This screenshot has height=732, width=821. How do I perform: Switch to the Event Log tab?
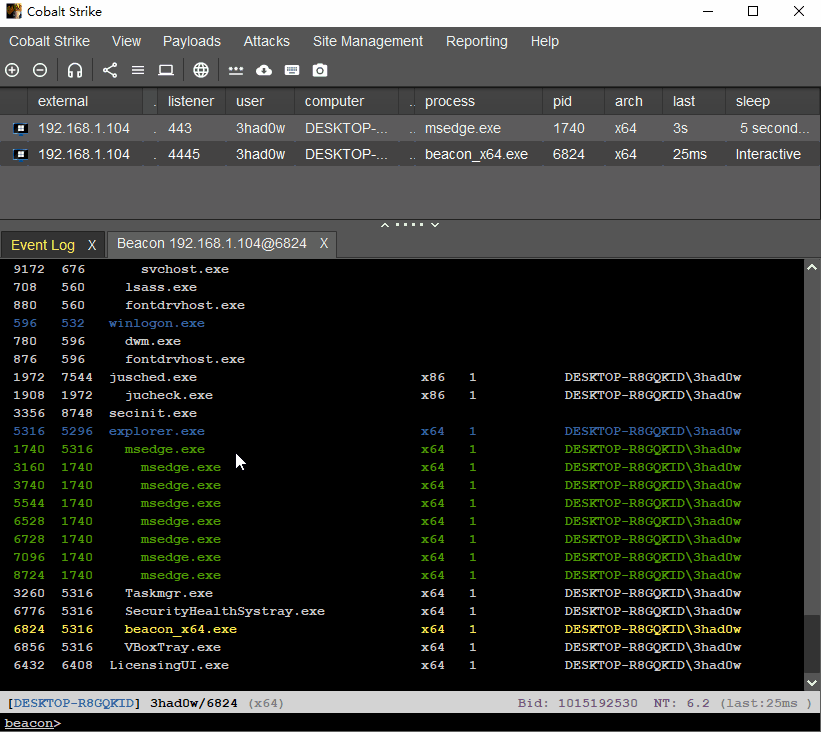pyautogui.click(x=43, y=245)
